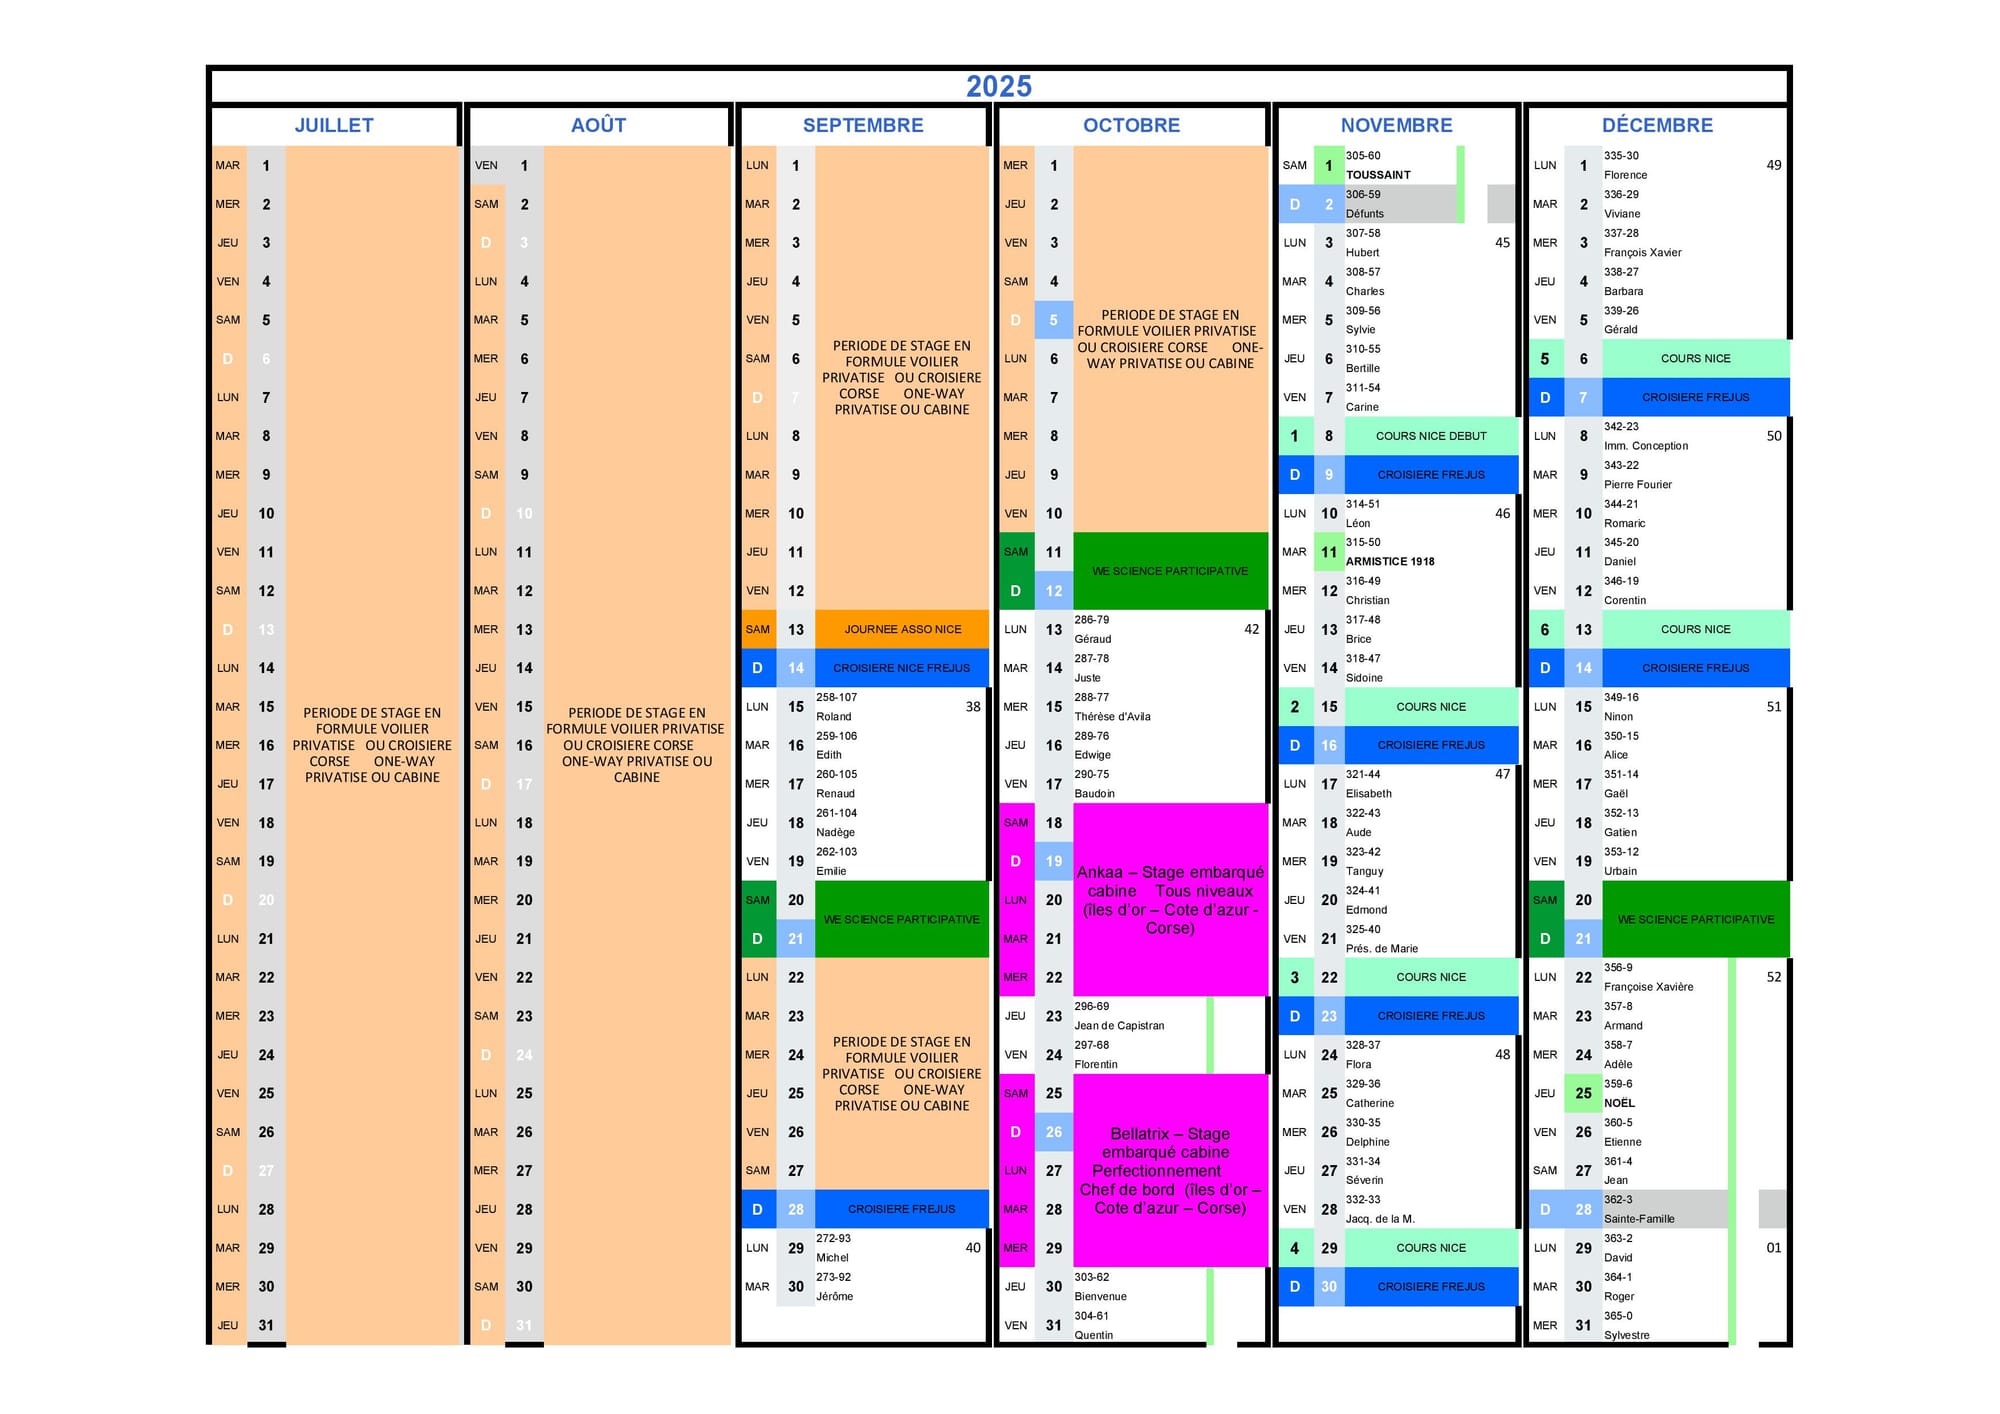The height and width of the screenshot is (1414, 2000).
Task: Select the ARMISTICE 1918 entry
Action: coord(1390,562)
